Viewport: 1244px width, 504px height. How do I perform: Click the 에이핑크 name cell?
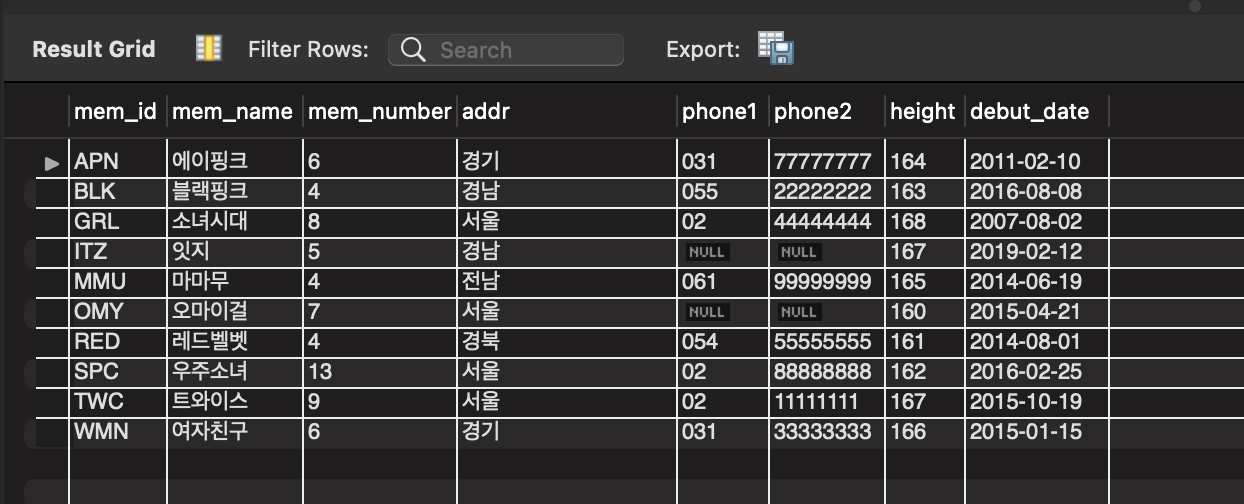click(x=234, y=161)
